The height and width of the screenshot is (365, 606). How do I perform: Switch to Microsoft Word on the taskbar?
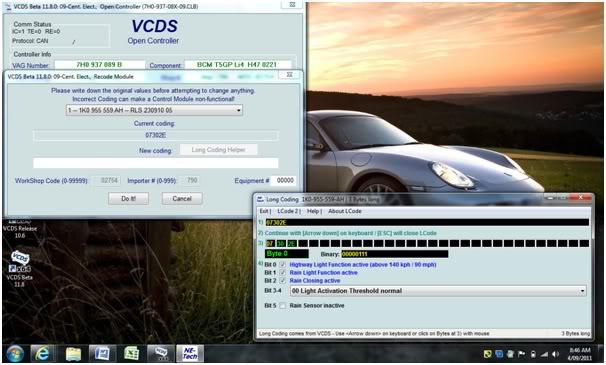pyautogui.click(x=102, y=353)
